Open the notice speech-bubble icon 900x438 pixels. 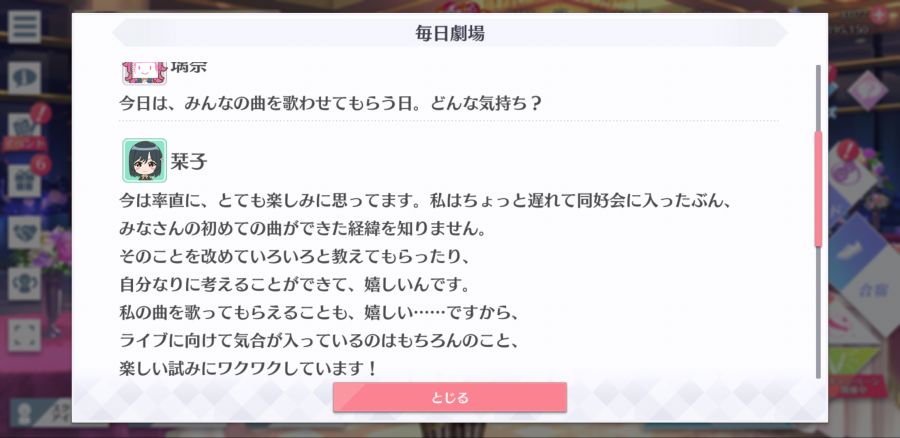(x=24, y=78)
